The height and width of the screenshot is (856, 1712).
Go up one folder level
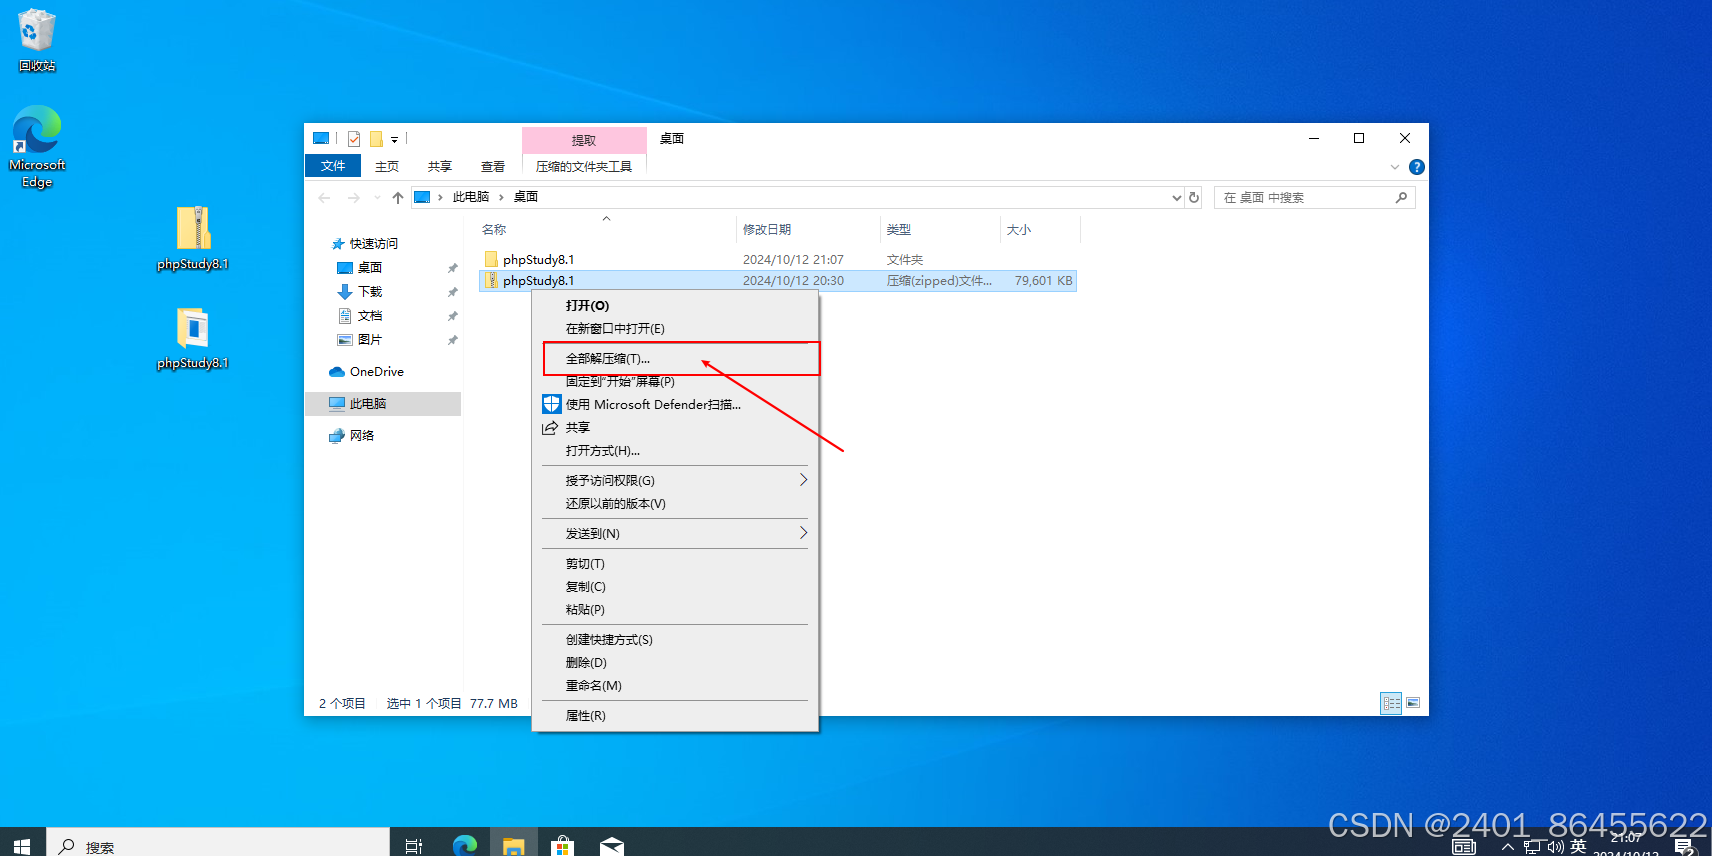coord(398,198)
